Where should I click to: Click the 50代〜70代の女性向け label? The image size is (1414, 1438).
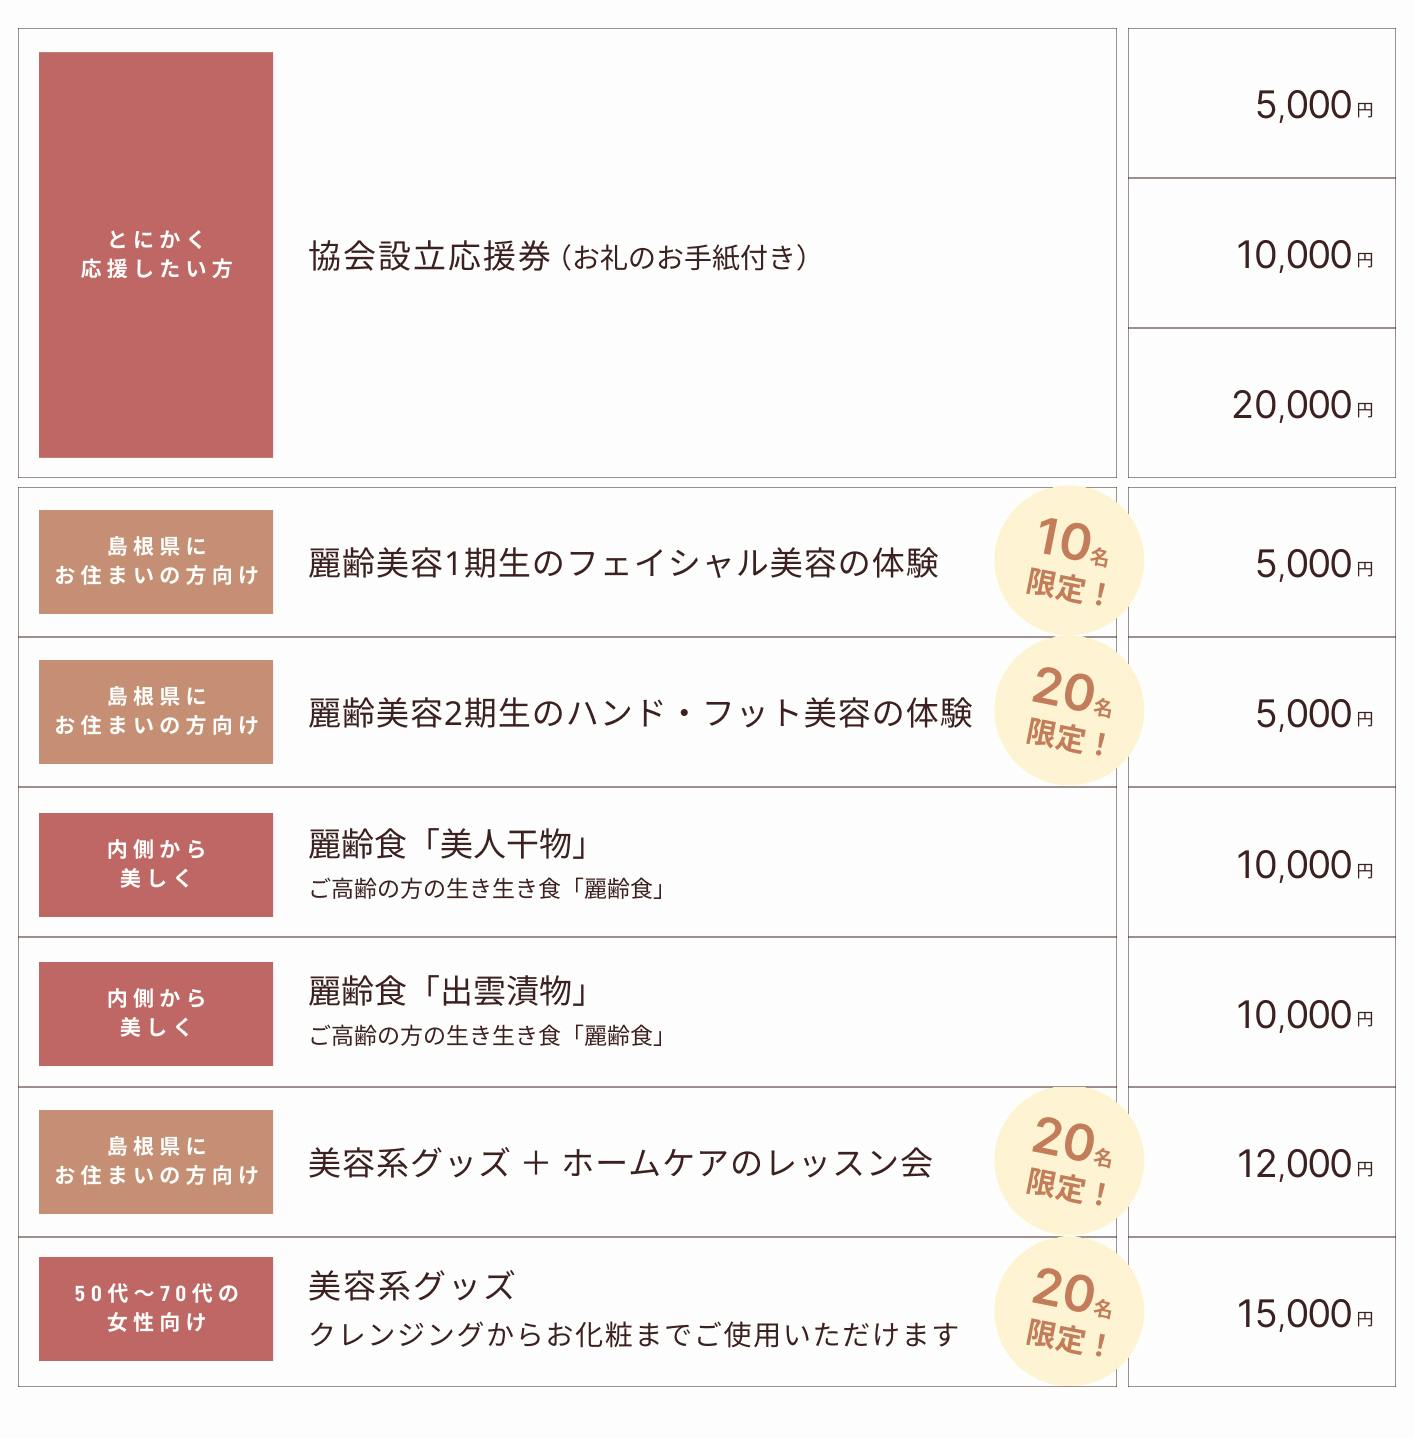tap(156, 1308)
